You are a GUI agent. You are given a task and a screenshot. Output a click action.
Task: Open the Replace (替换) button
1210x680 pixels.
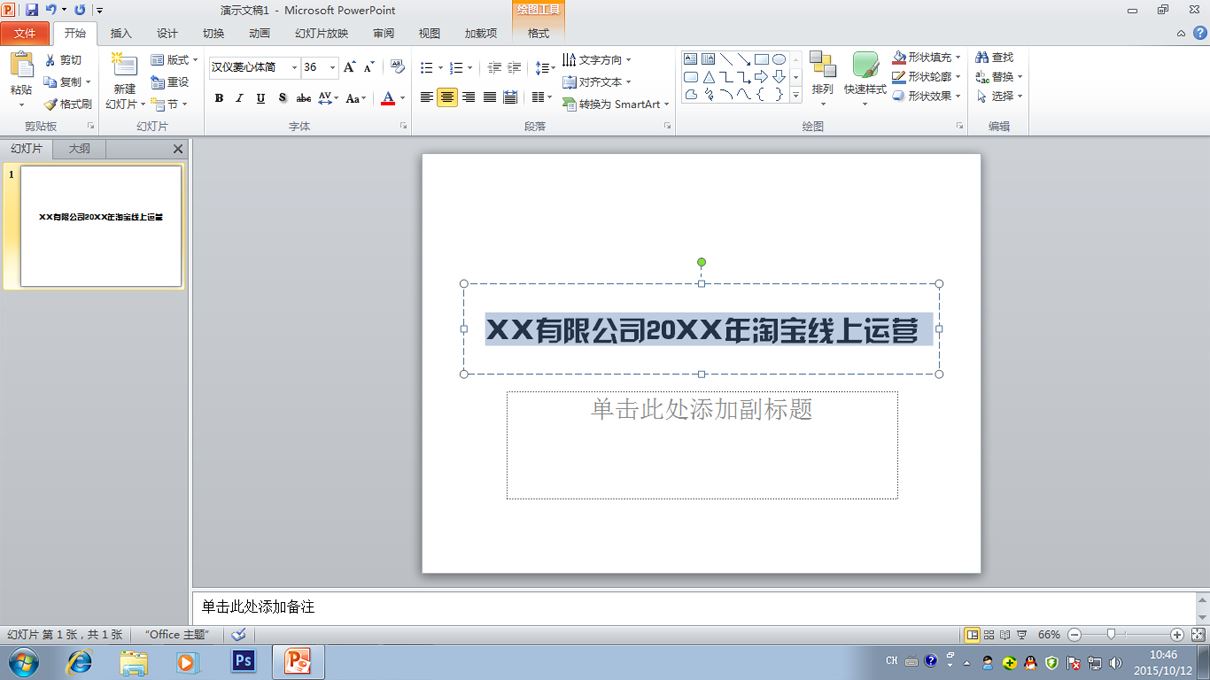(x=999, y=77)
